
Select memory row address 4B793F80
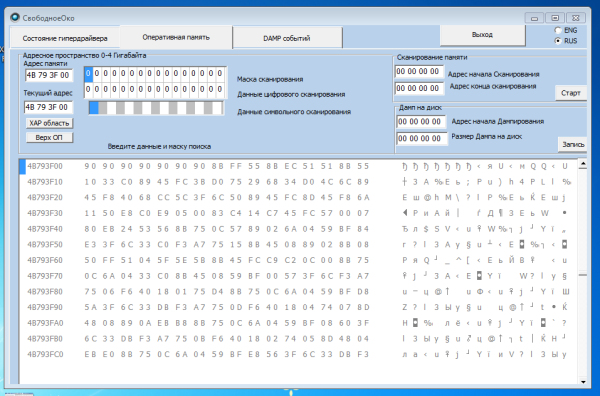click(x=45, y=292)
